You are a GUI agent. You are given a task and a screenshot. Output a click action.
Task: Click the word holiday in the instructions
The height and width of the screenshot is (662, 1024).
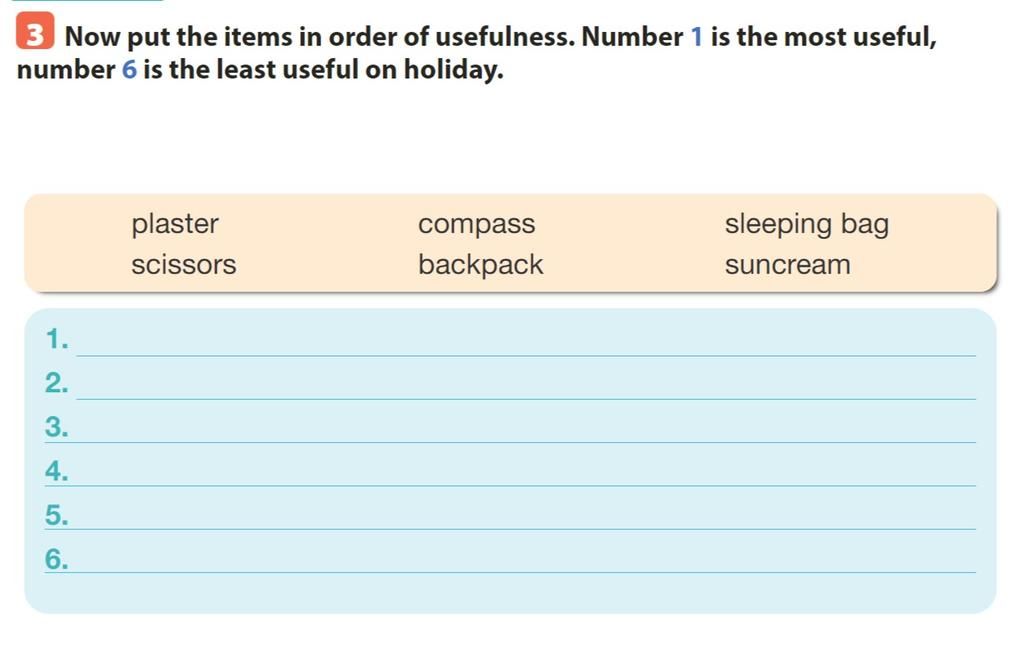coord(453,70)
